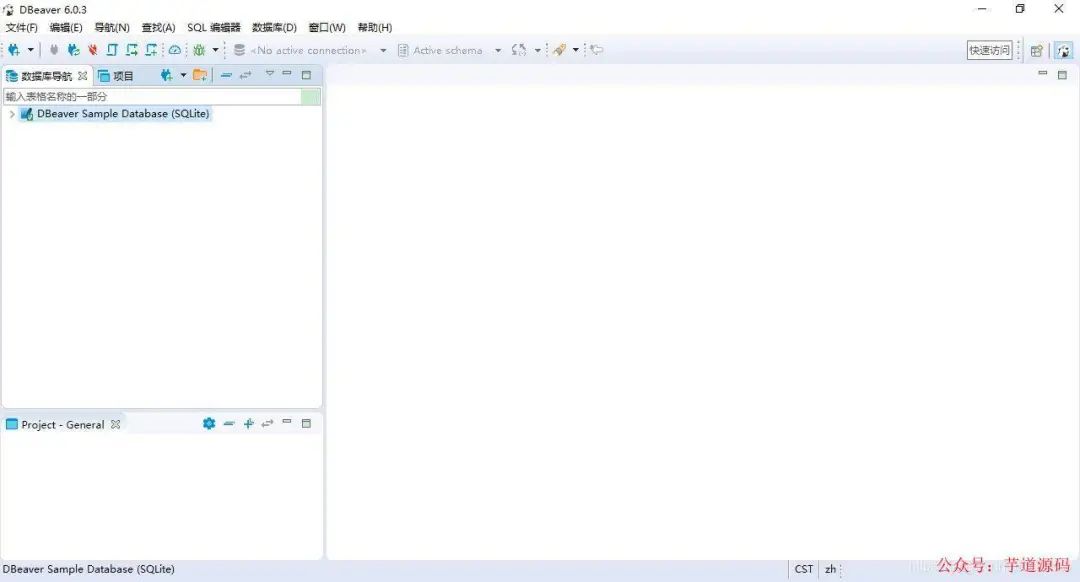This screenshot has width=1080, height=582.
Task: Click the dashboard gauge icon in toolbar
Action: pos(175,50)
